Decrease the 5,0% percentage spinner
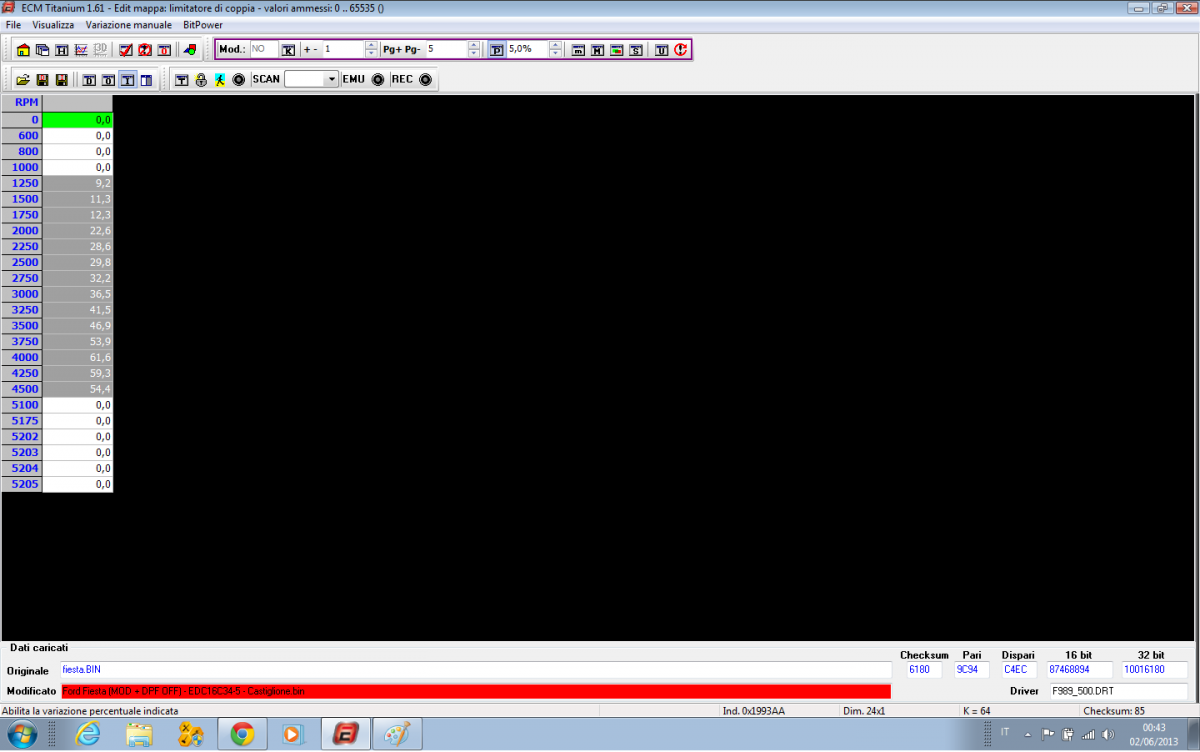 pos(556,53)
